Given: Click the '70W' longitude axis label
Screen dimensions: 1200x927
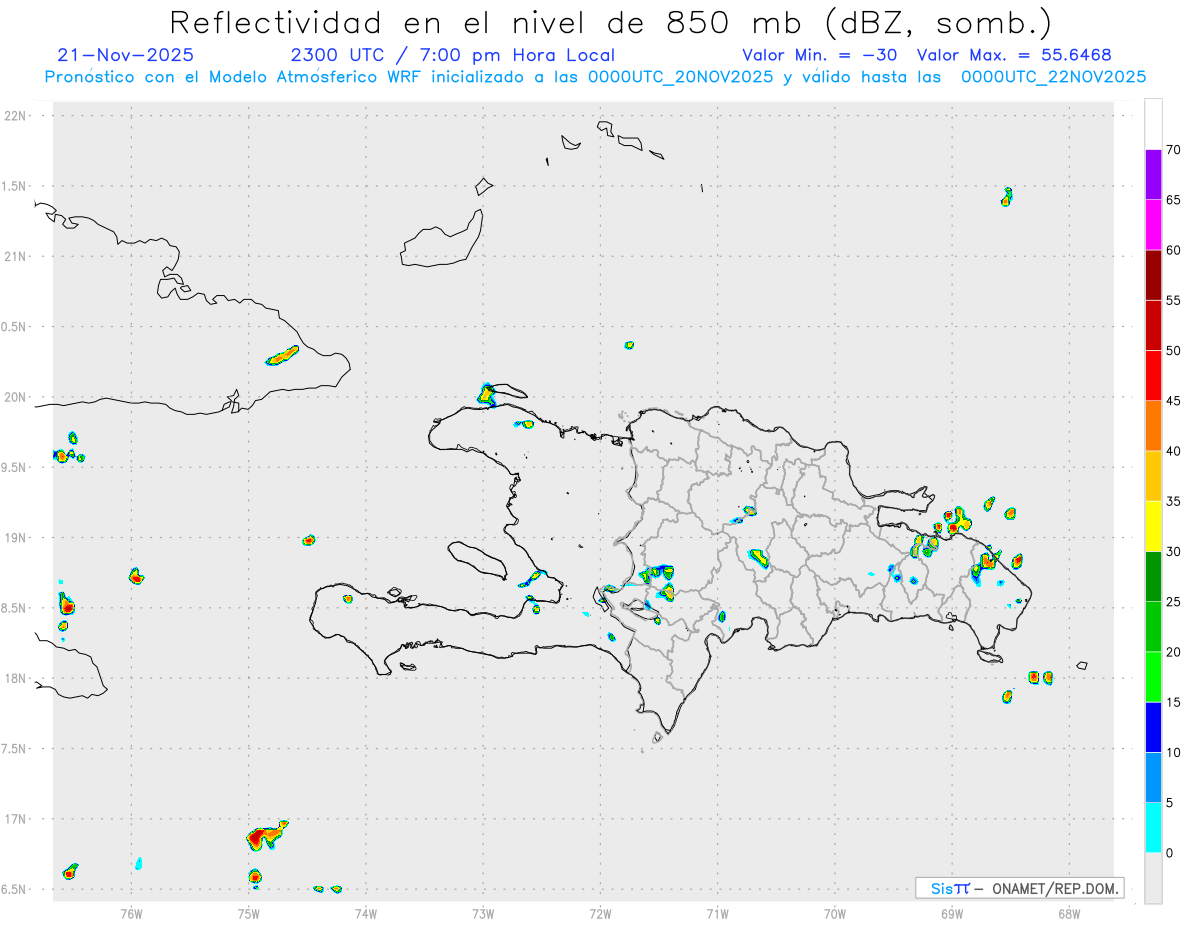Looking at the screenshot, I should (x=834, y=912).
